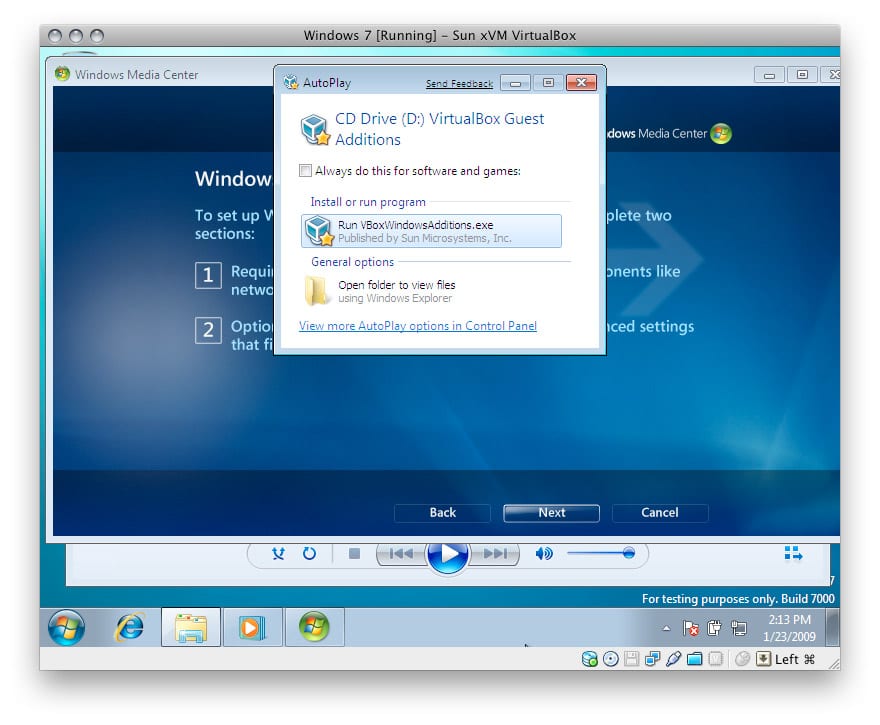The width and height of the screenshot is (880, 725).
Task: Minimize the VirtualBox window with yellow button
Action: click(76, 36)
